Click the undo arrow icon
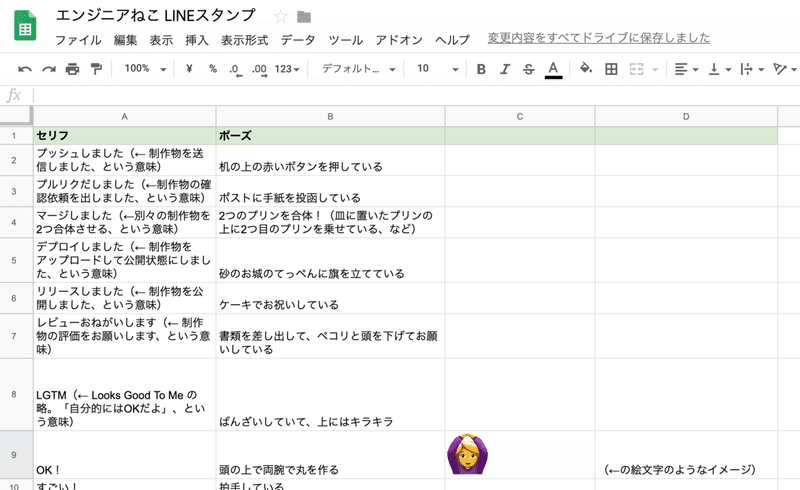 tap(24, 69)
